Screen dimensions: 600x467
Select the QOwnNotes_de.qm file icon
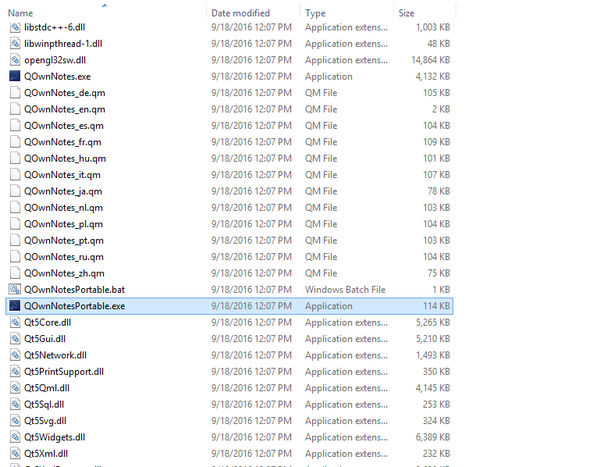pos(14,93)
